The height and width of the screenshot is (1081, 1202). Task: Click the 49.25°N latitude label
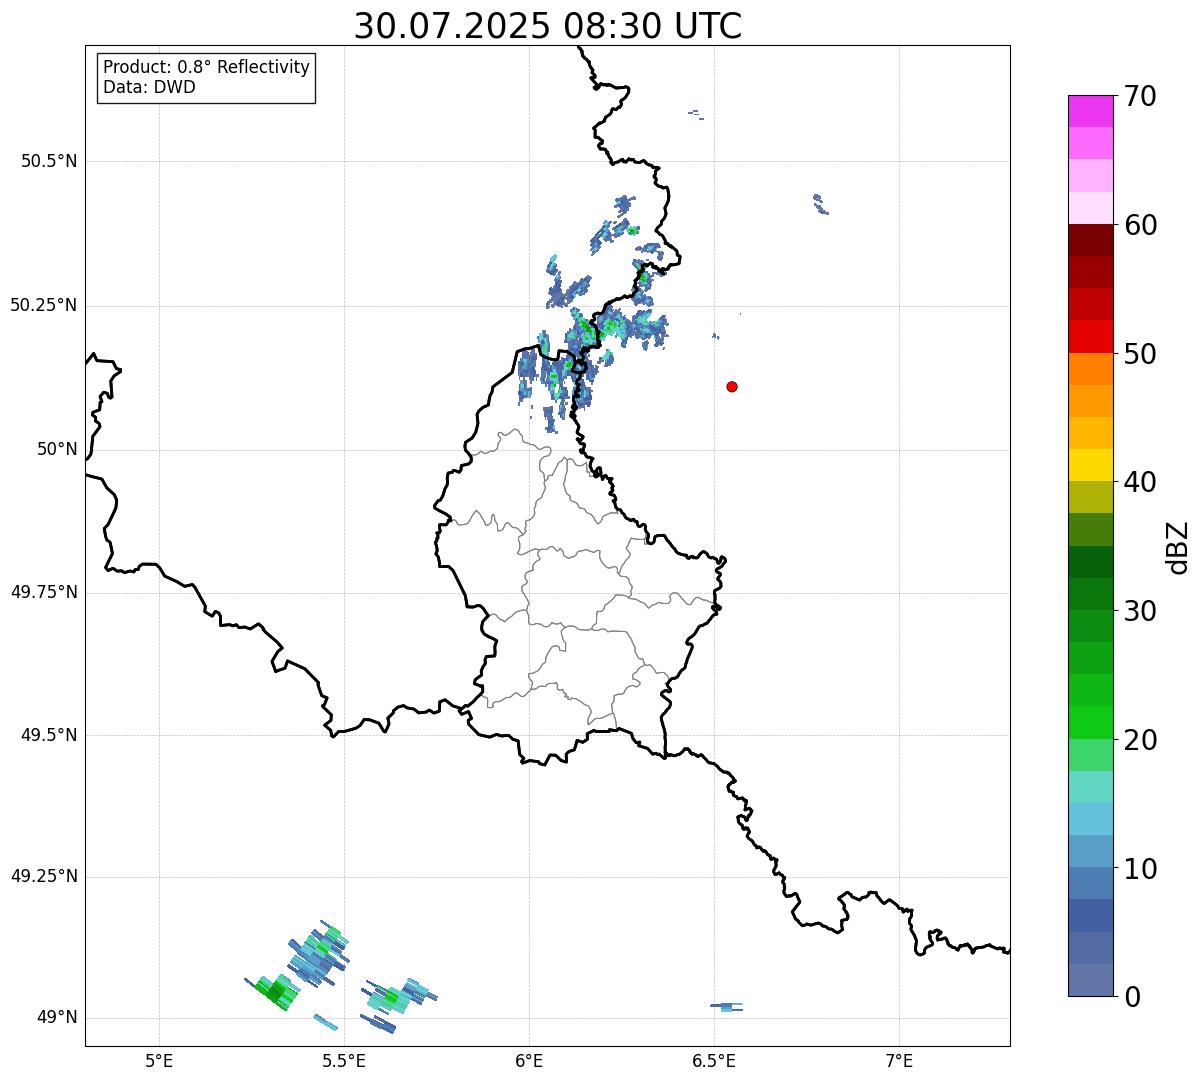coord(44,877)
